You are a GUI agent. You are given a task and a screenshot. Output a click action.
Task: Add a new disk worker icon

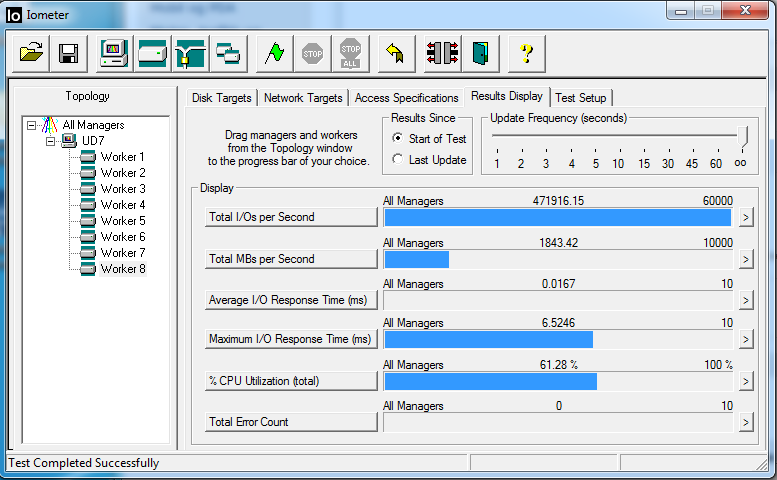coord(152,53)
